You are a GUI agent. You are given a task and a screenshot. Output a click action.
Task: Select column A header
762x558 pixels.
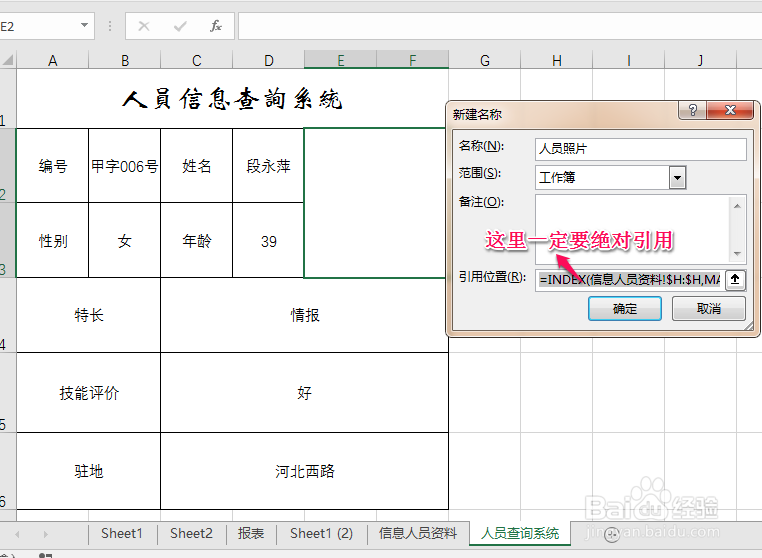click(52, 60)
